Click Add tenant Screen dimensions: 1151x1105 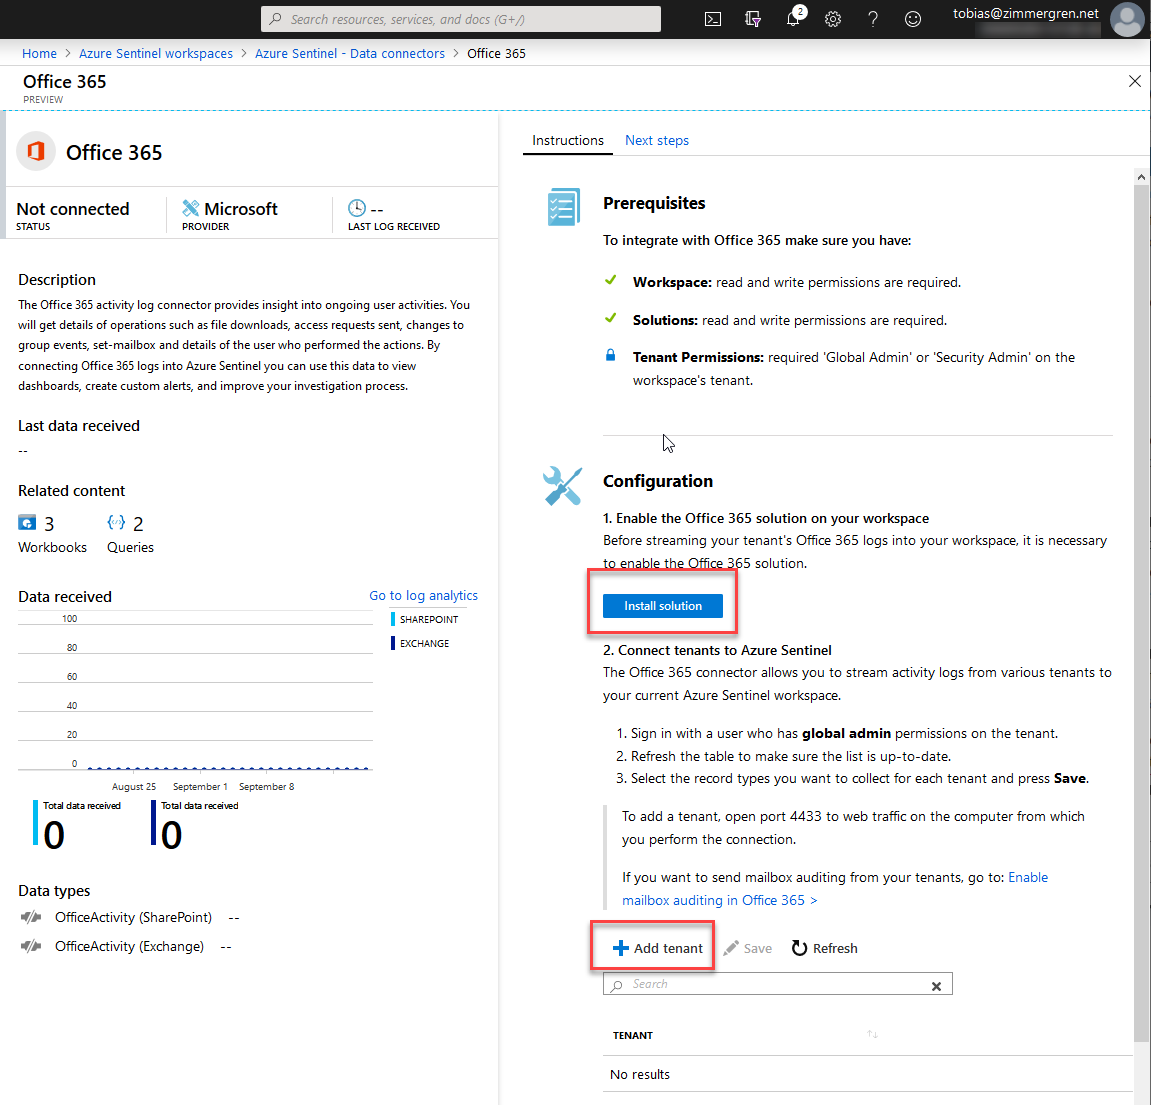pos(657,948)
